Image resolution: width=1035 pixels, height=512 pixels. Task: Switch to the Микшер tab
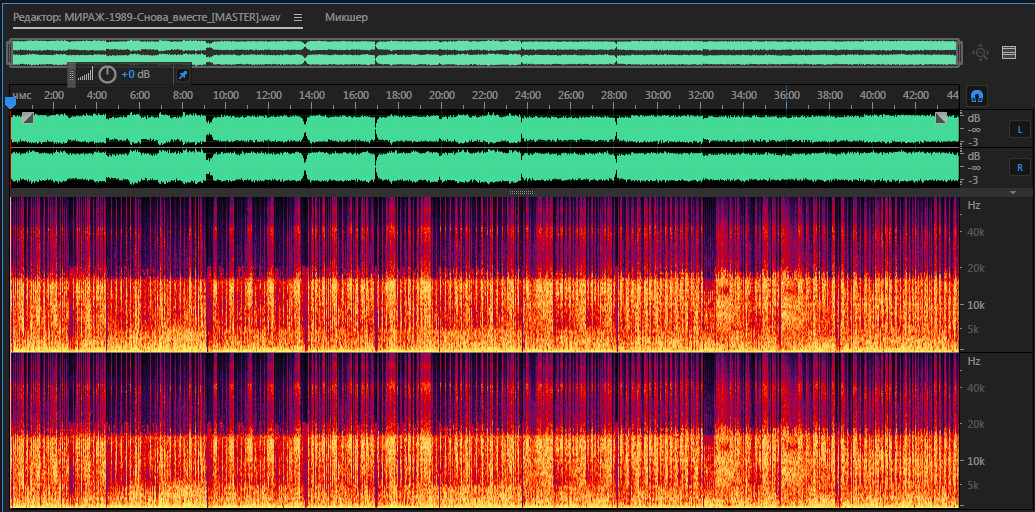pyautogui.click(x=346, y=18)
